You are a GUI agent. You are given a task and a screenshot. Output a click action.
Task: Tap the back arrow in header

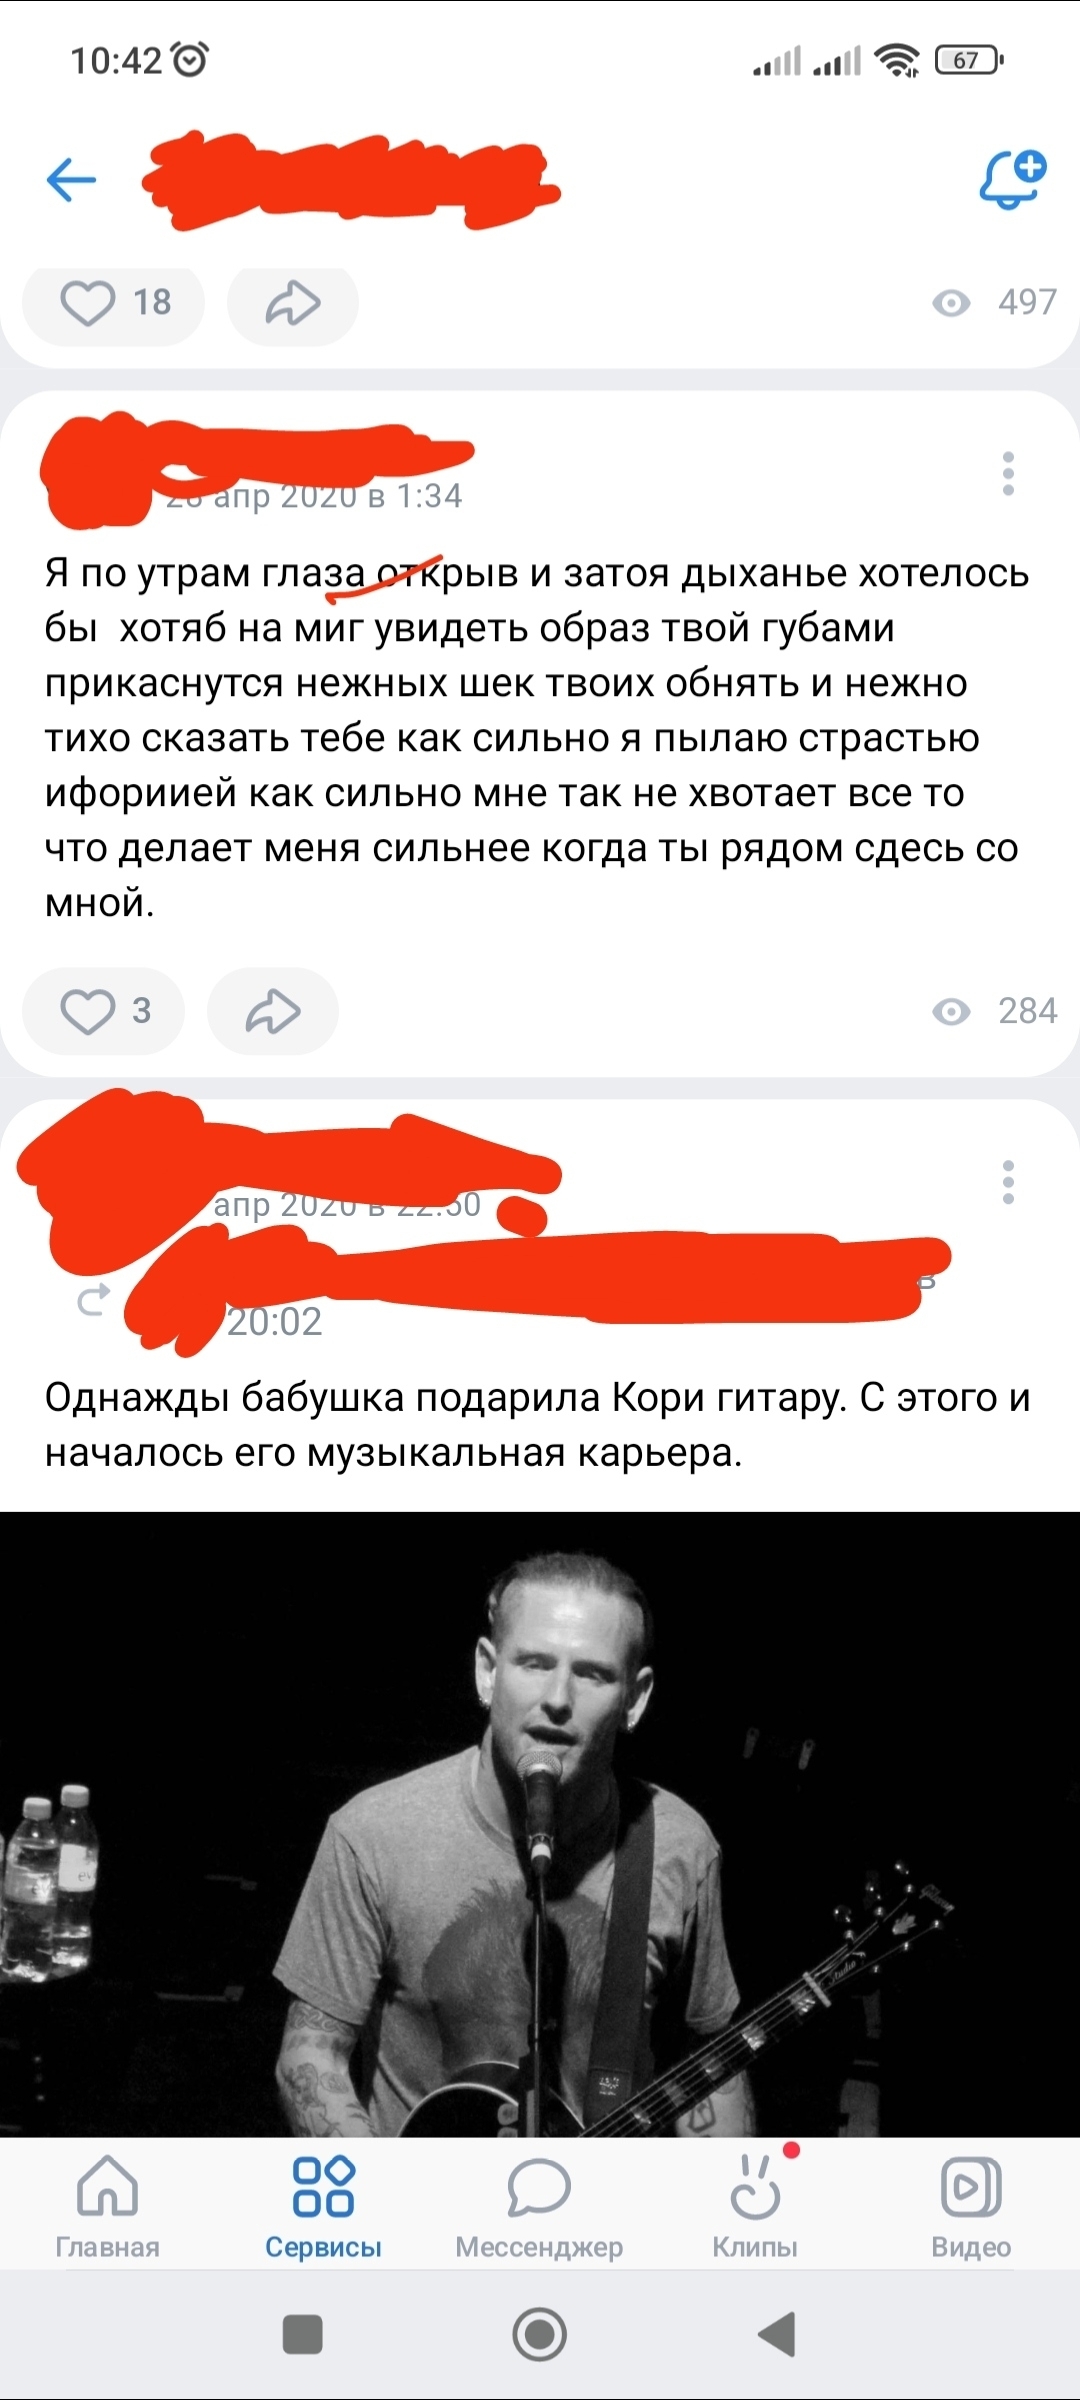71,180
